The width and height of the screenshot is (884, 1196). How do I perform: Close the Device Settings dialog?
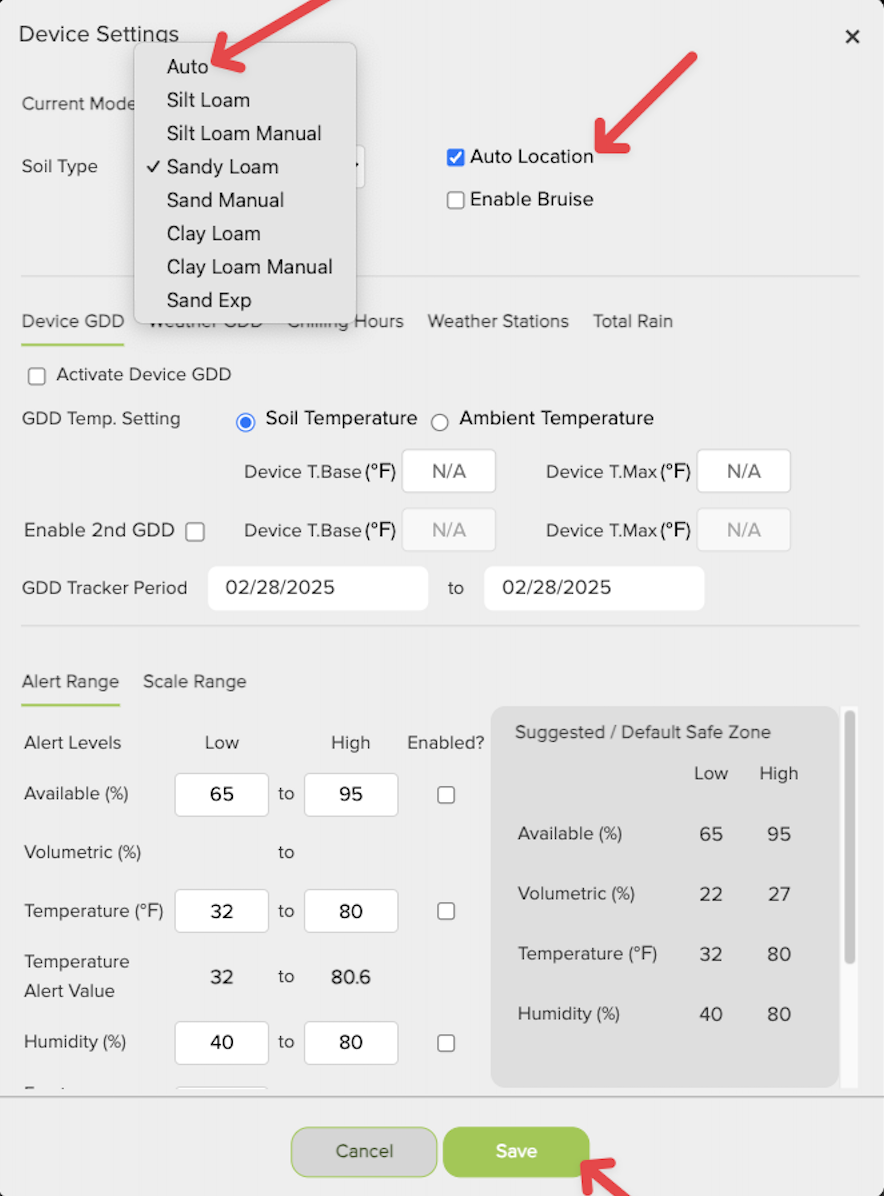[x=852, y=36]
